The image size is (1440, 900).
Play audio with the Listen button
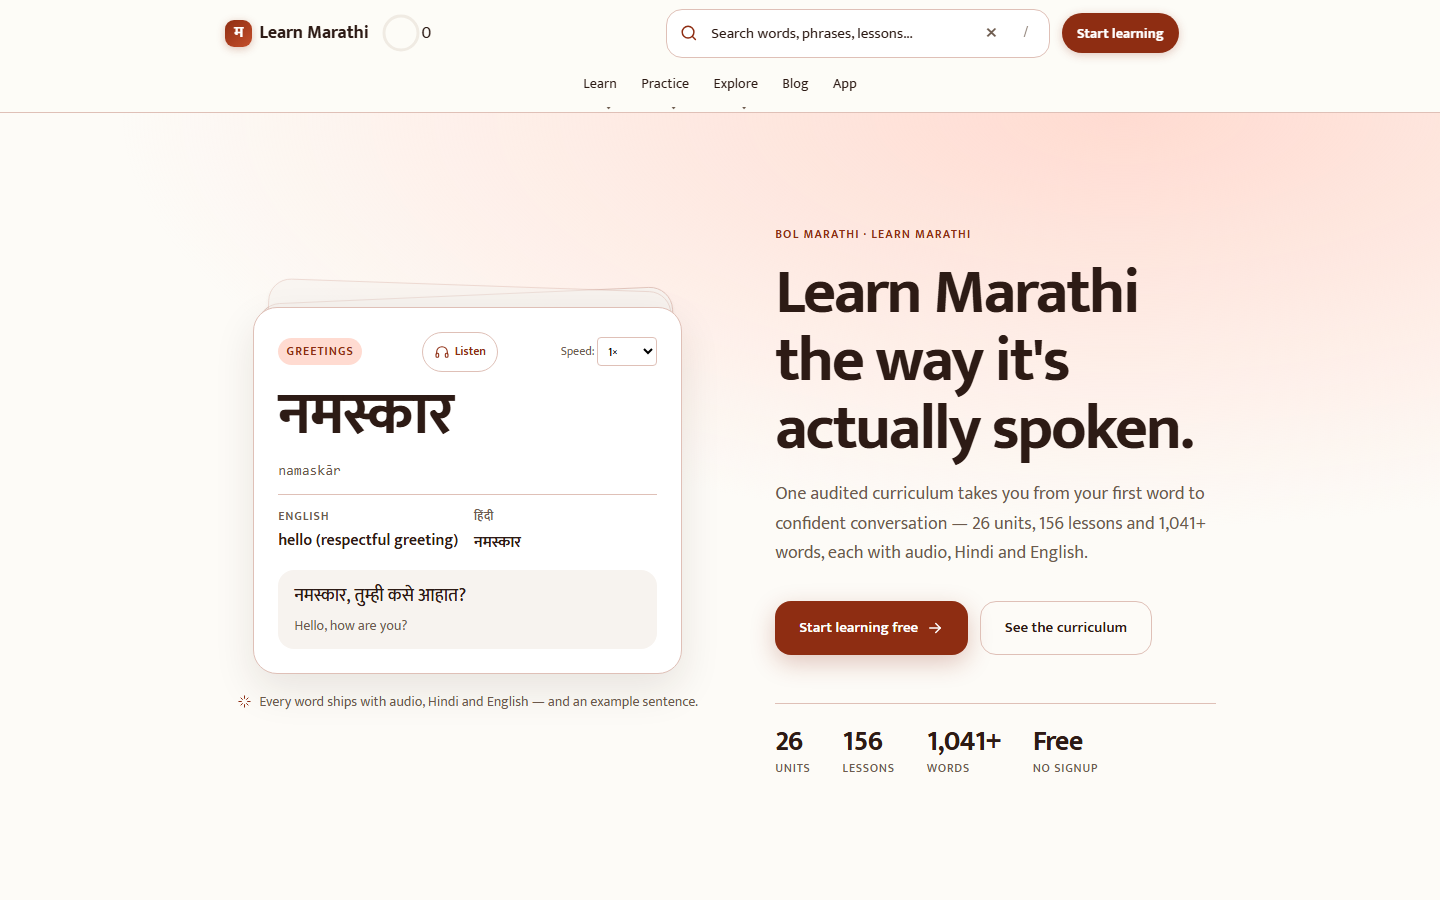pos(460,352)
